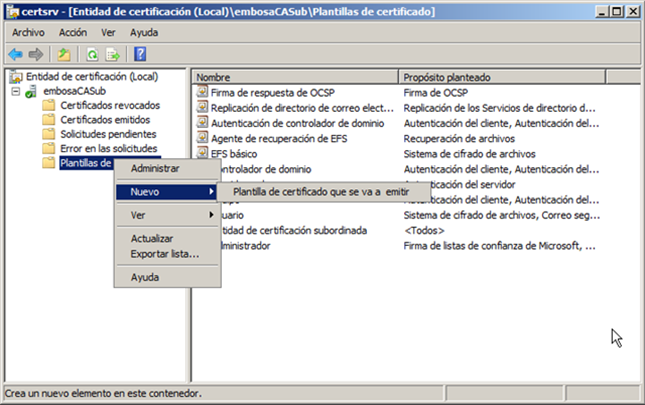Open the Acción menu
The image size is (645, 405).
pos(73,32)
